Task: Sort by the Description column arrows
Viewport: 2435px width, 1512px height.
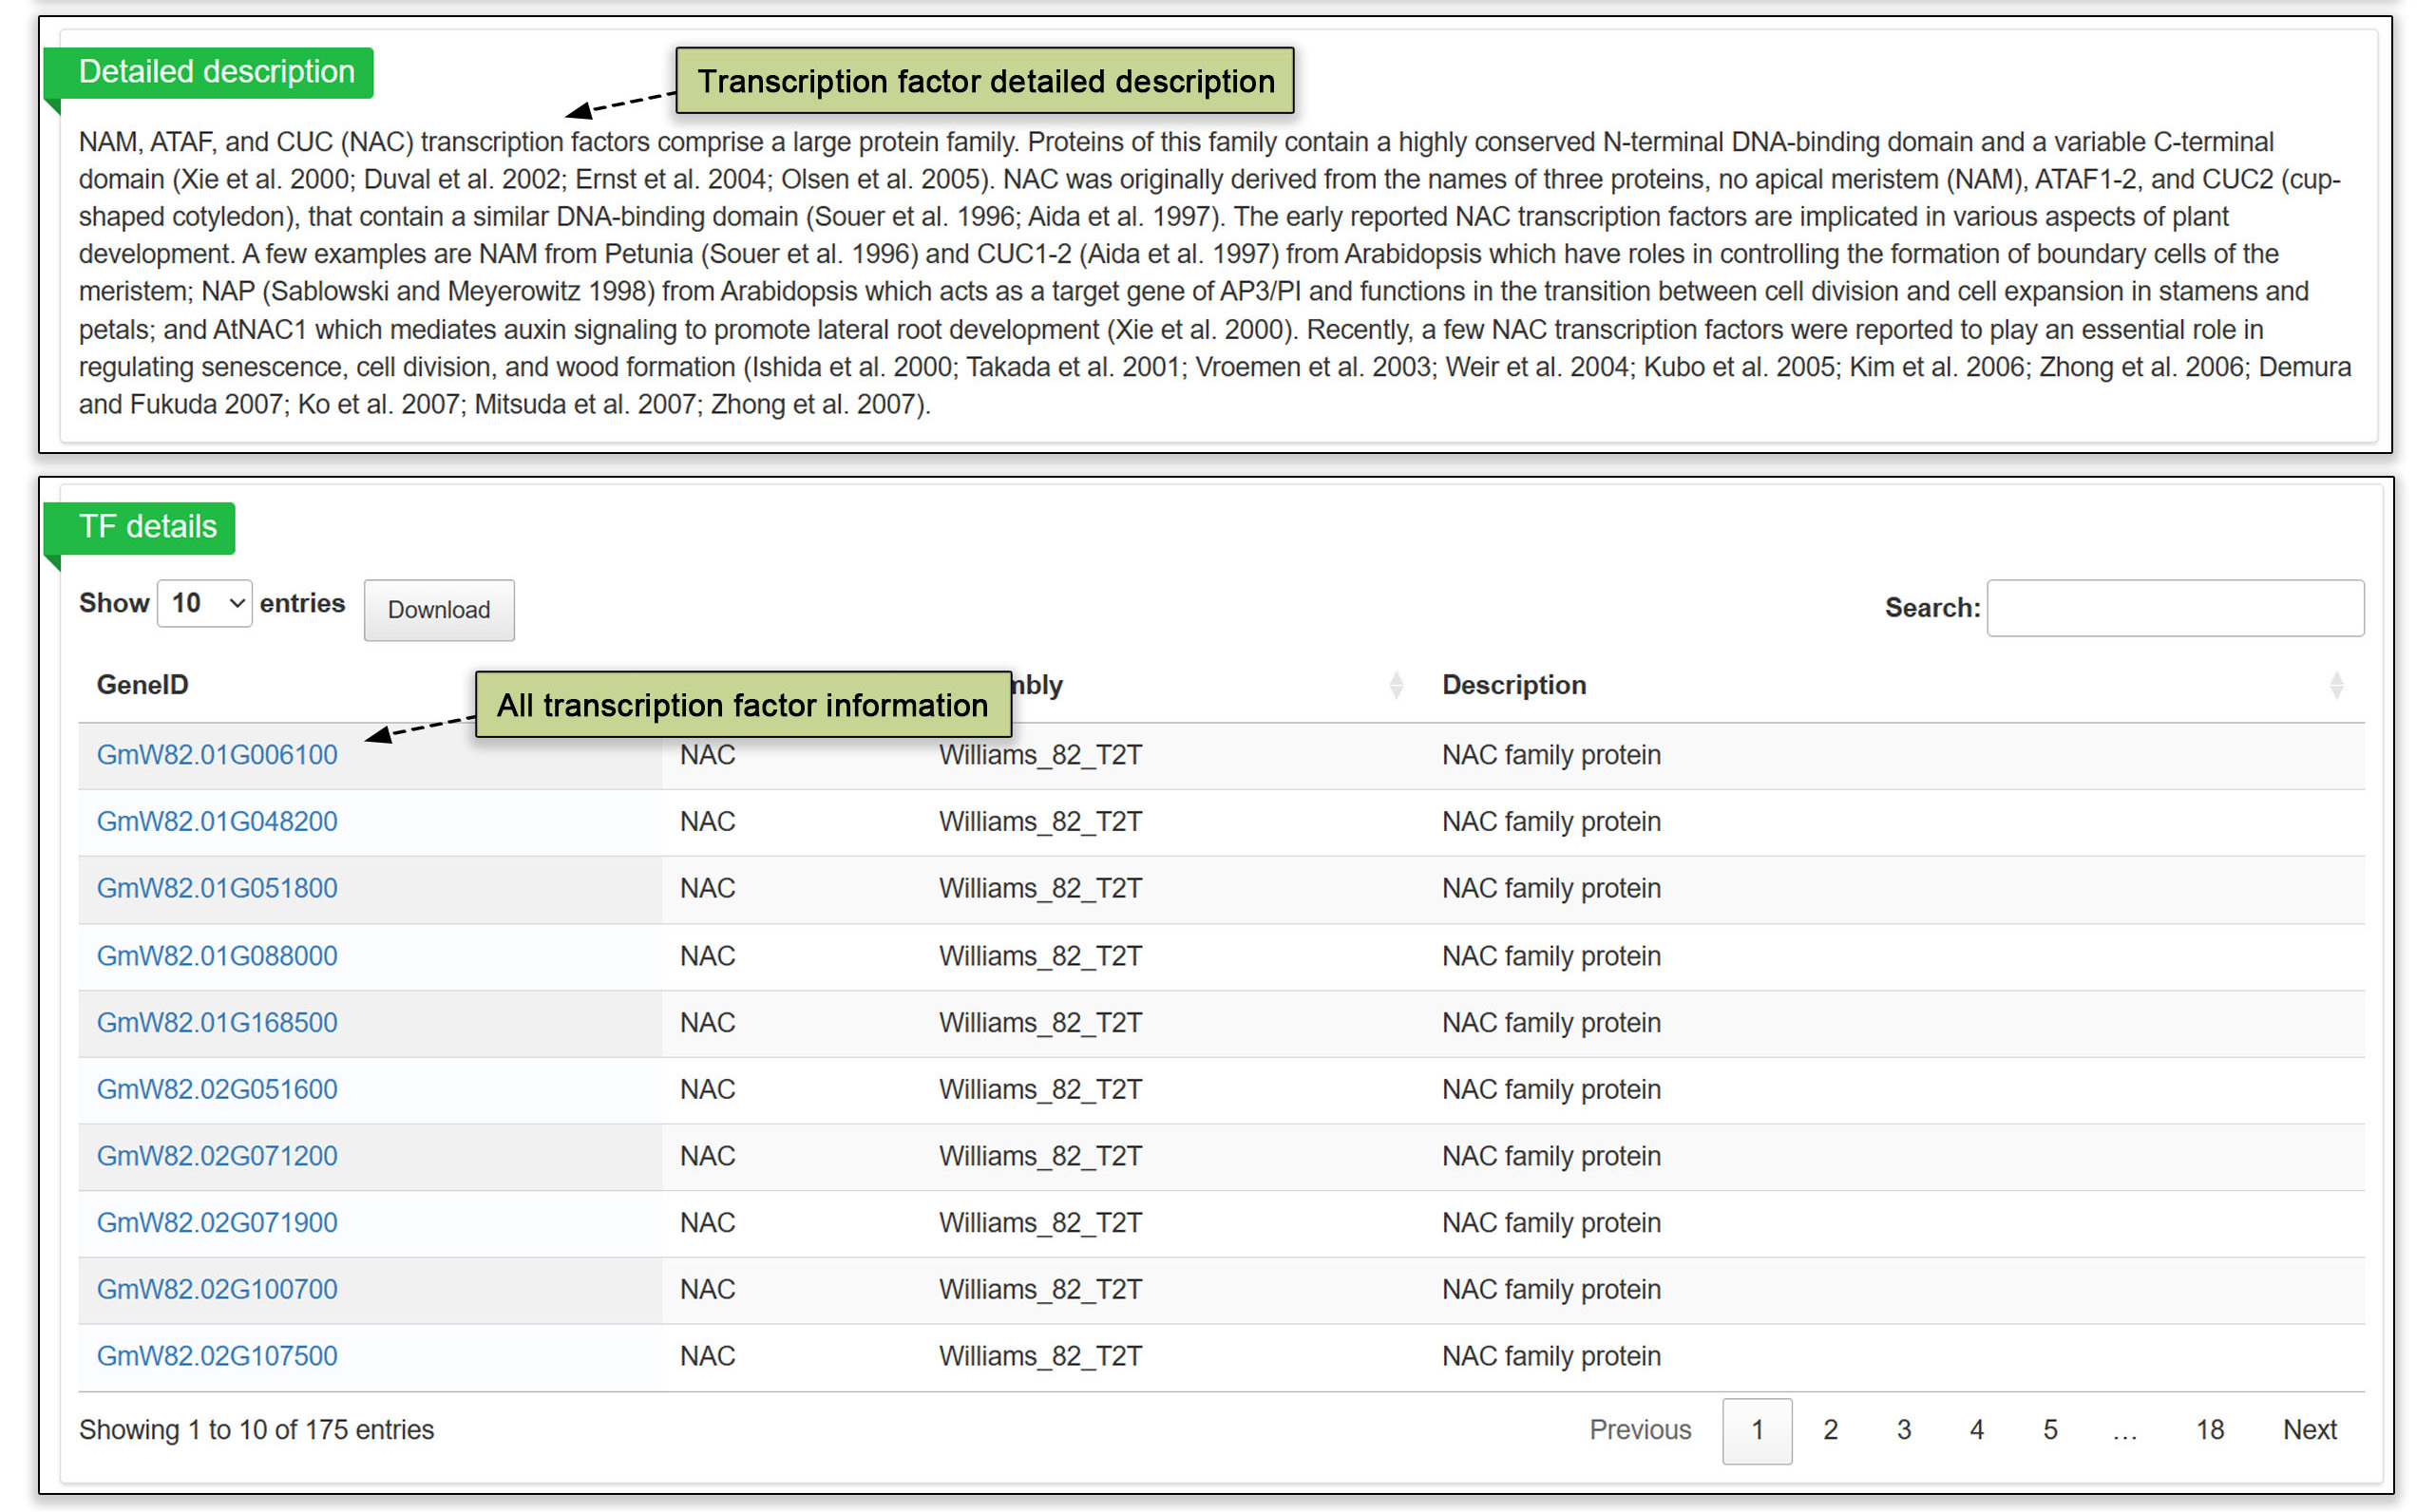Action: coord(2336,686)
